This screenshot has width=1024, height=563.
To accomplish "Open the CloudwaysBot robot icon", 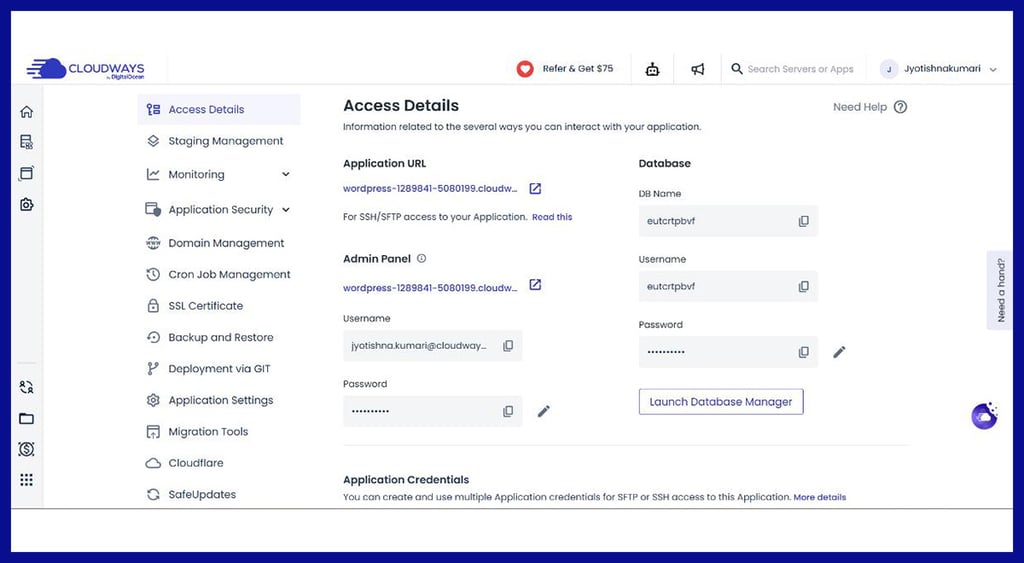I will (x=652, y=69).
